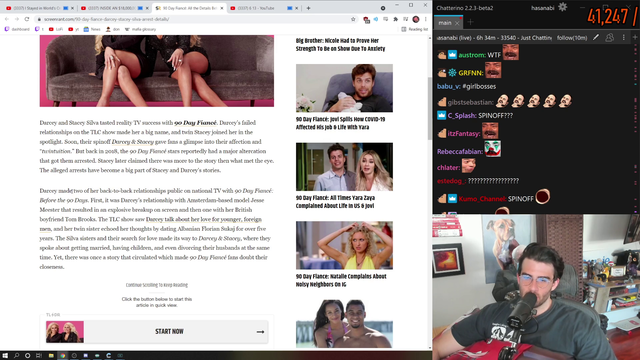Open Task View on the taskbar
Viewport: 640px width, 360px height.
pos(39,356)
